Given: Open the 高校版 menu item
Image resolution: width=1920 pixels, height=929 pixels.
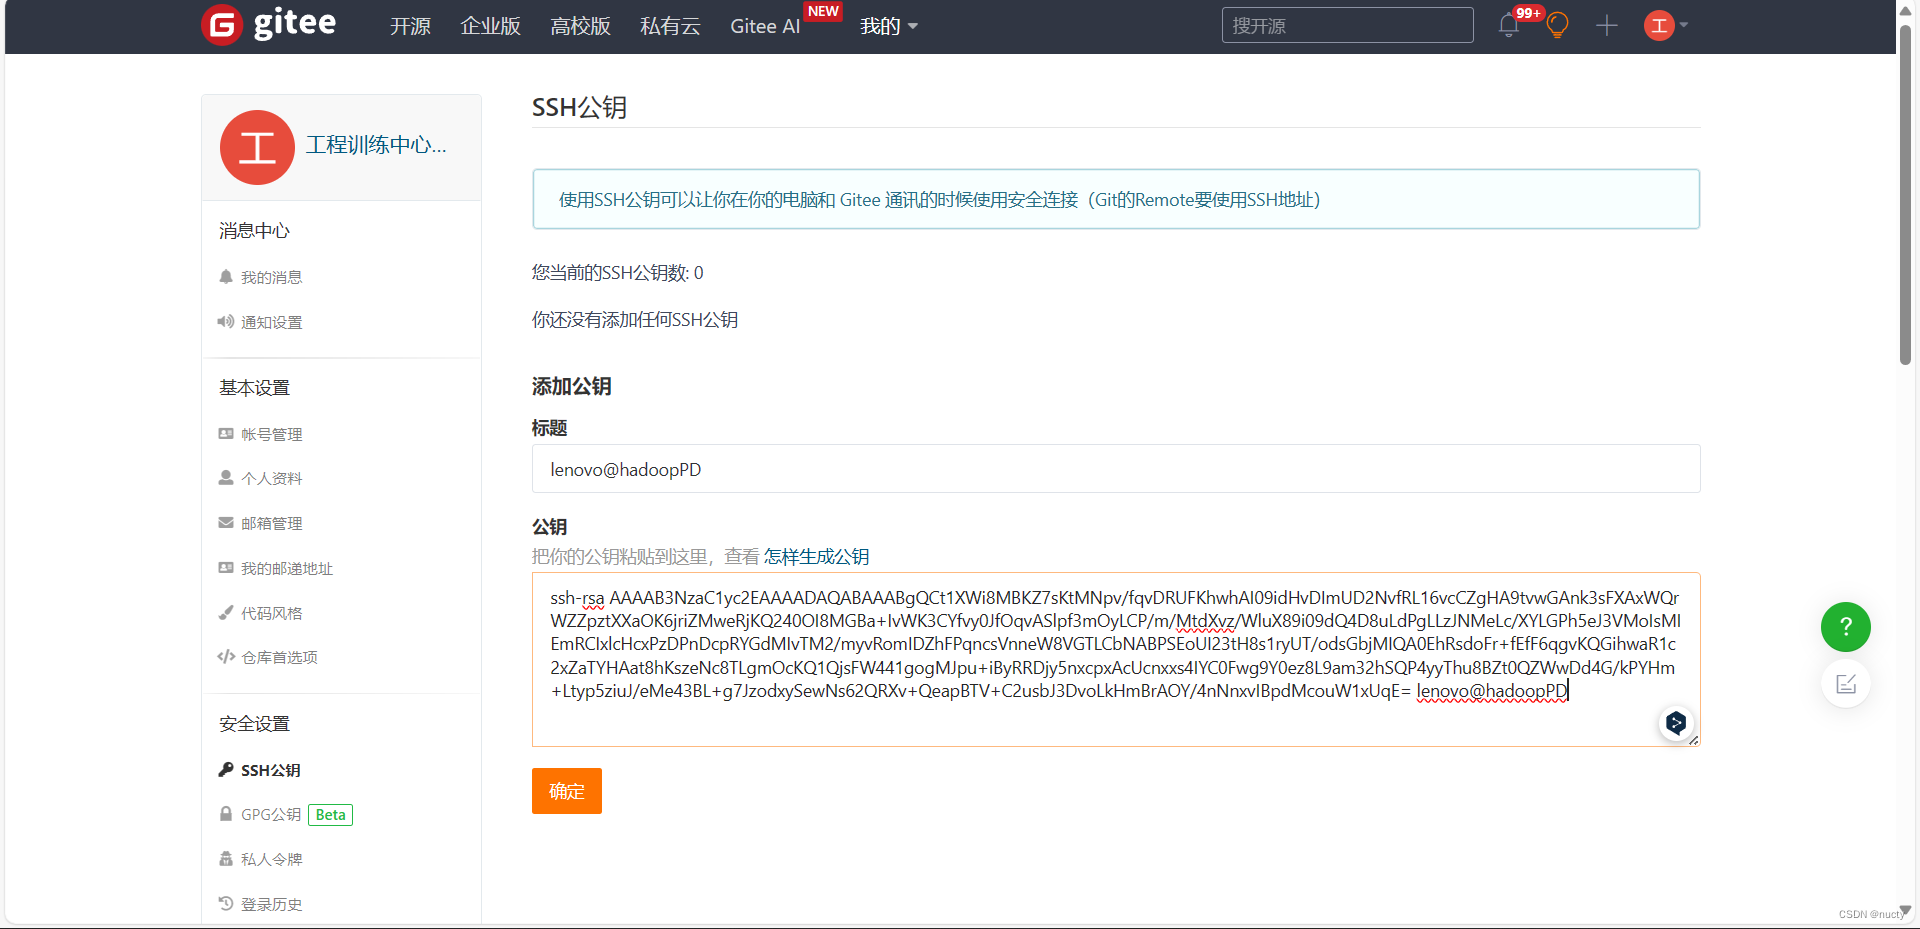Looking at the screenshot, I should [580, 26].
